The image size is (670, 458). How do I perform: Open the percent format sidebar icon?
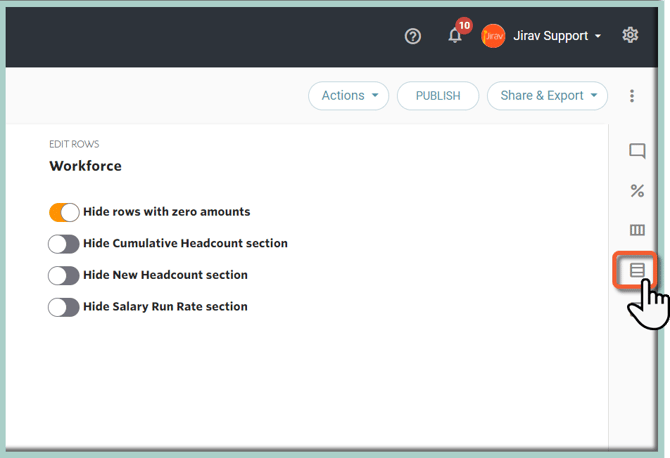coord(637,191)
